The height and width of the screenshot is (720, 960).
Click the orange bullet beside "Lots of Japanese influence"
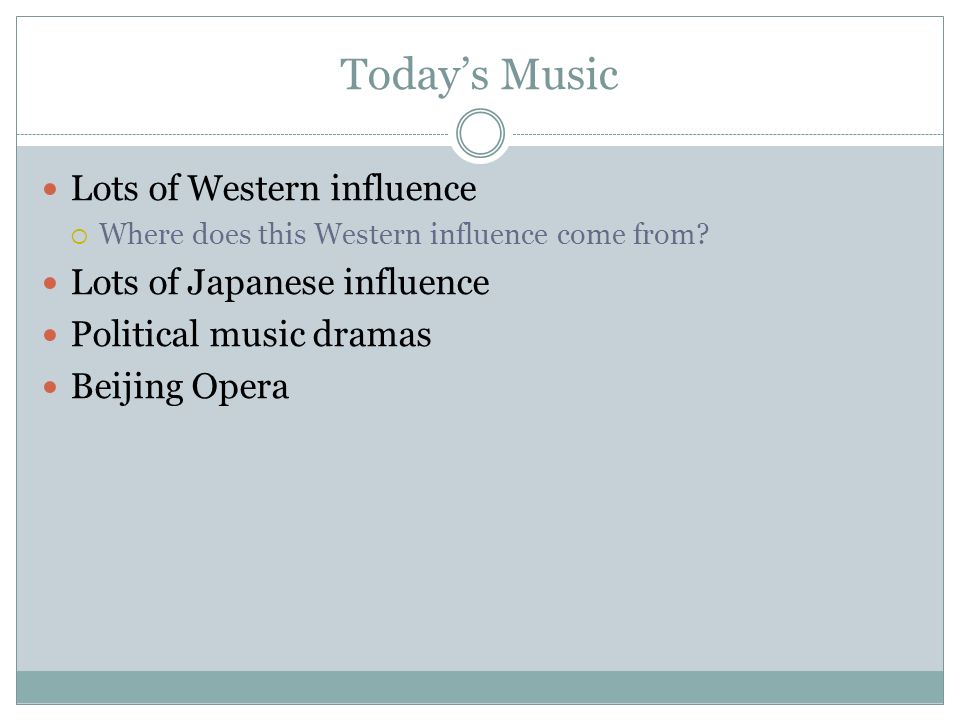click(x=50, y=283)
